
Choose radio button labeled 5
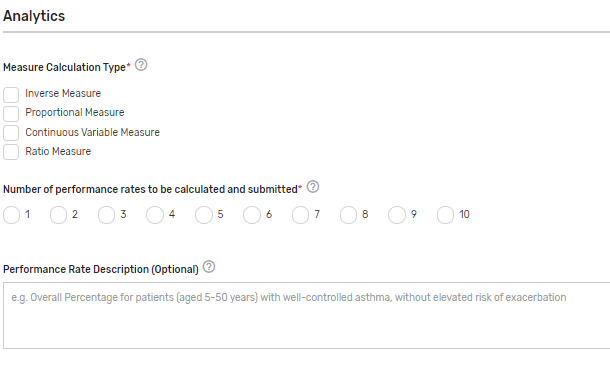(203, 215)
